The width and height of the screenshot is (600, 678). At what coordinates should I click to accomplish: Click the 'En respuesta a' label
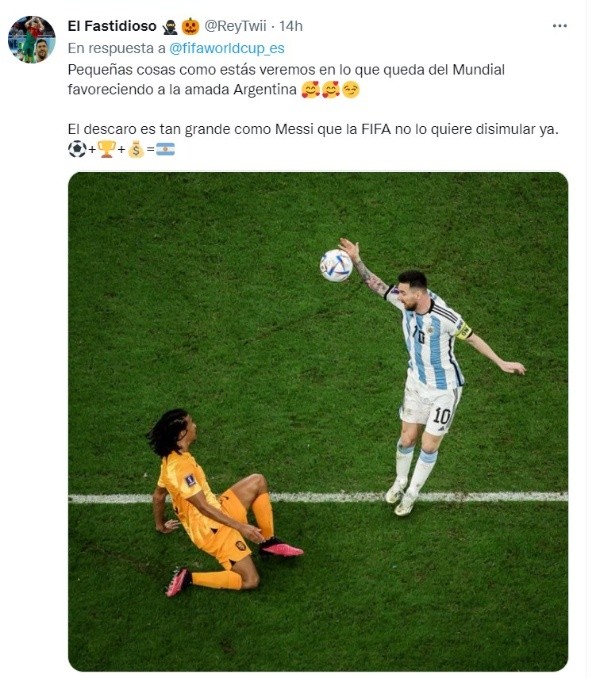point(117,48)
